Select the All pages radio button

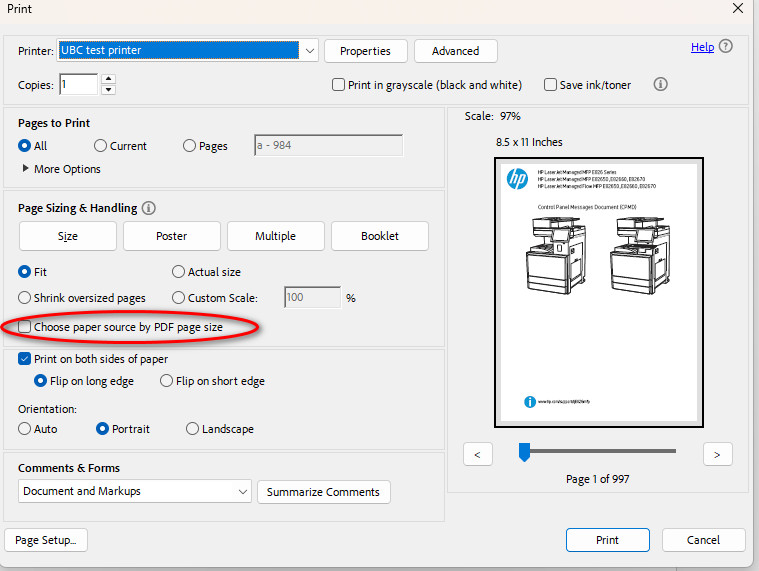click(24, 146)
